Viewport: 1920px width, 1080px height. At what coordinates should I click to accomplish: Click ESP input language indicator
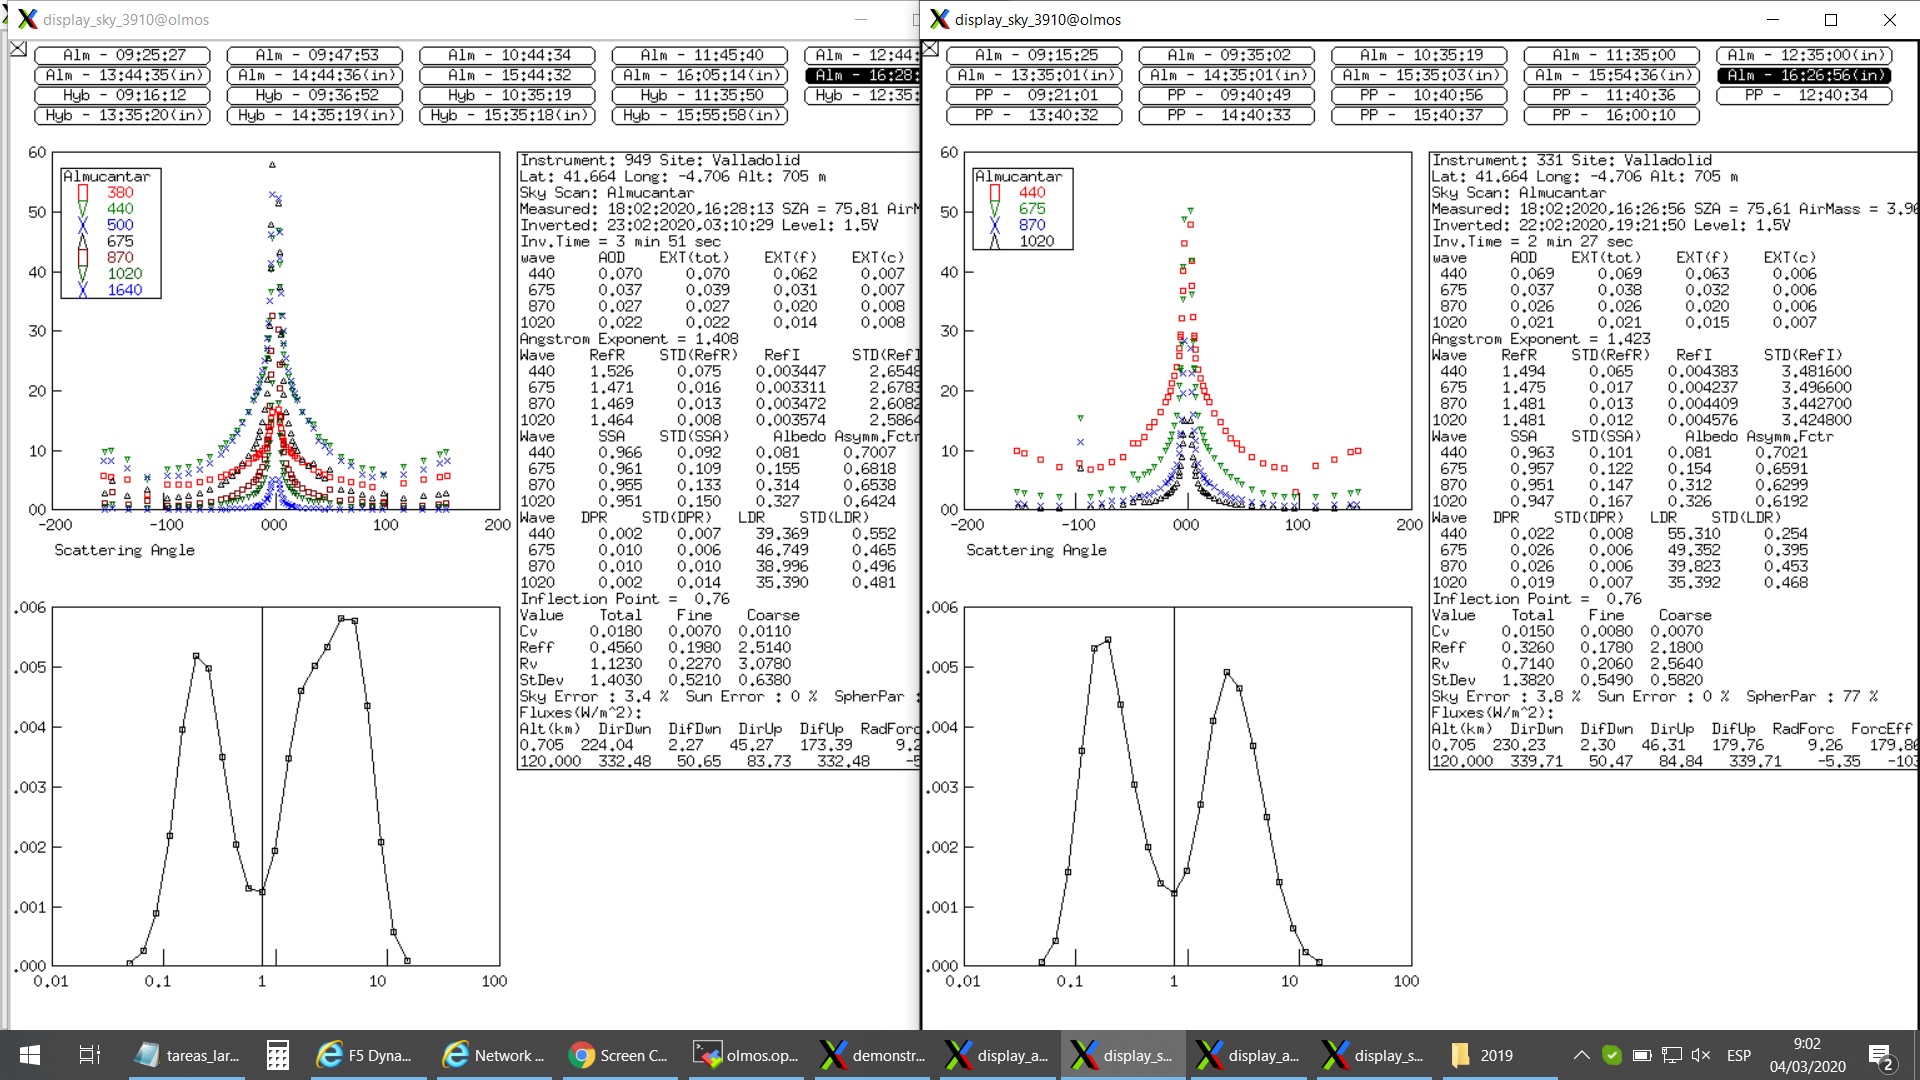pos(1739,1055)
